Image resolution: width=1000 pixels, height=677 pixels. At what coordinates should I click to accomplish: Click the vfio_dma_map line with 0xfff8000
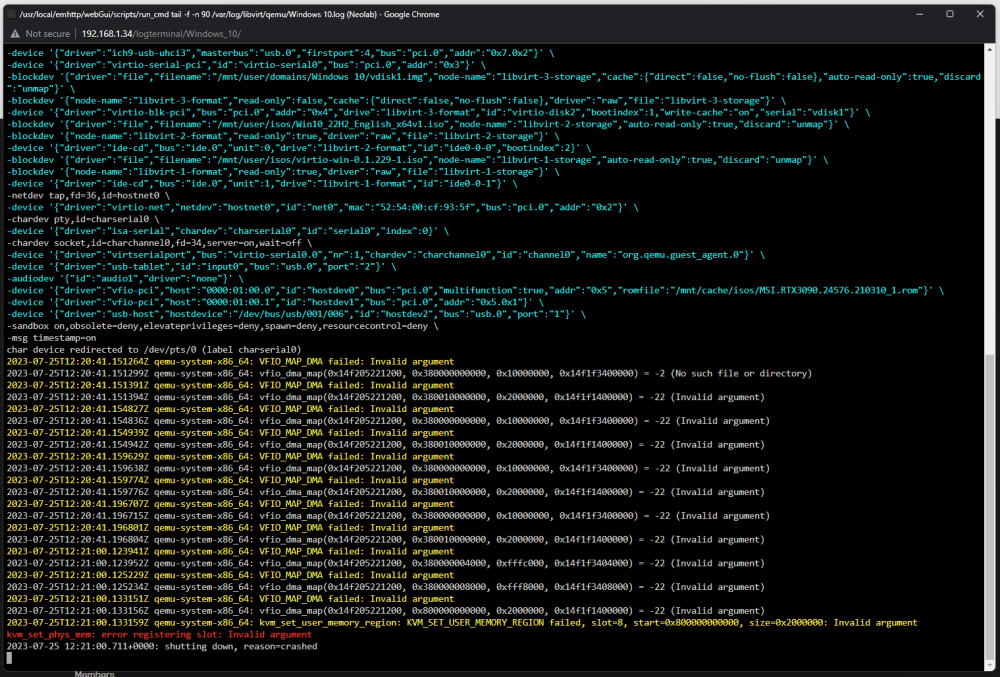click(x=385, y=587)
